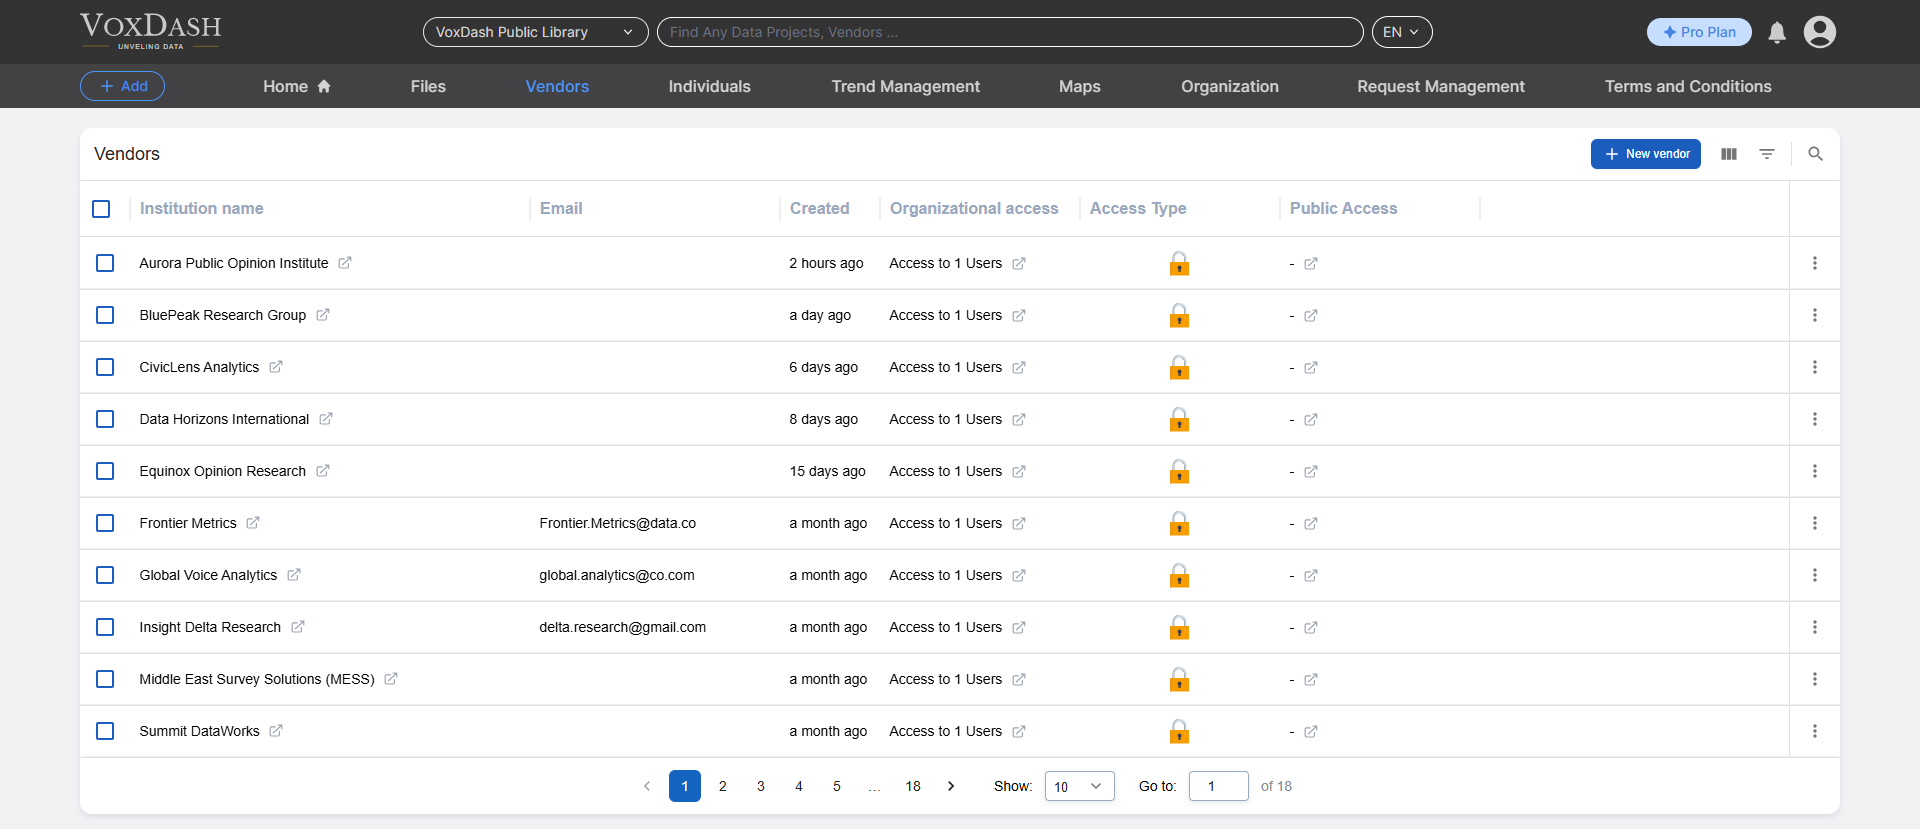Check the select-all checkbox in table header
This screenshot has width=1920, height=829.
[101, 209]
